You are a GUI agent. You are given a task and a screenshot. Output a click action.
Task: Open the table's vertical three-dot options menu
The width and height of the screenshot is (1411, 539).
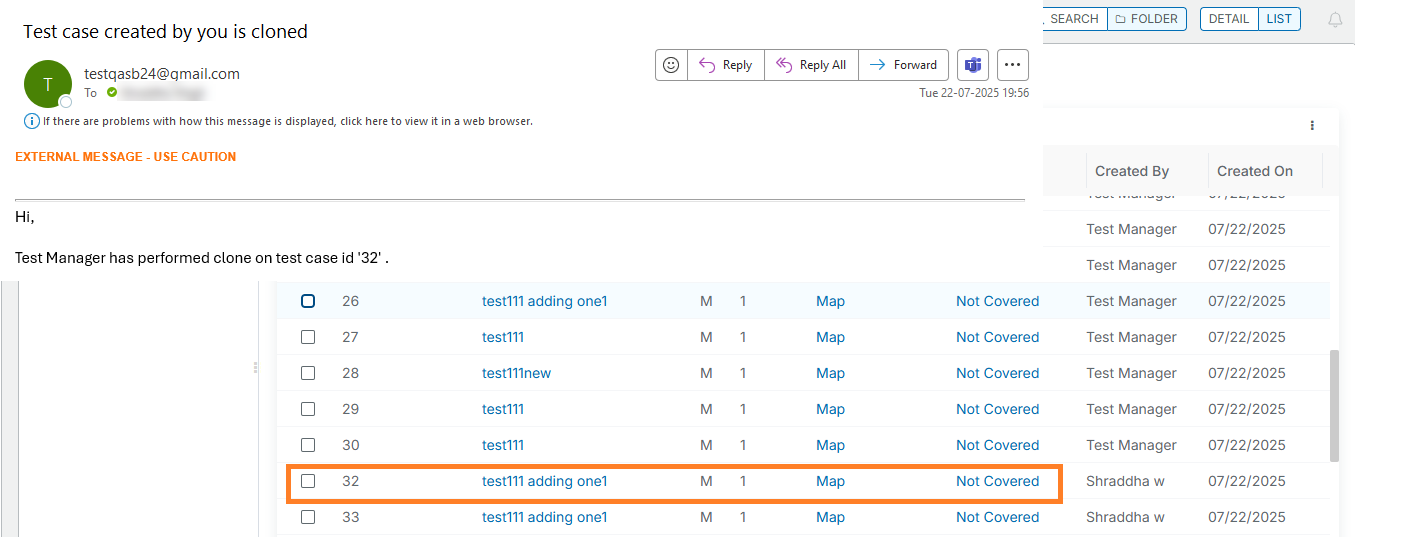pos(1312,126)
